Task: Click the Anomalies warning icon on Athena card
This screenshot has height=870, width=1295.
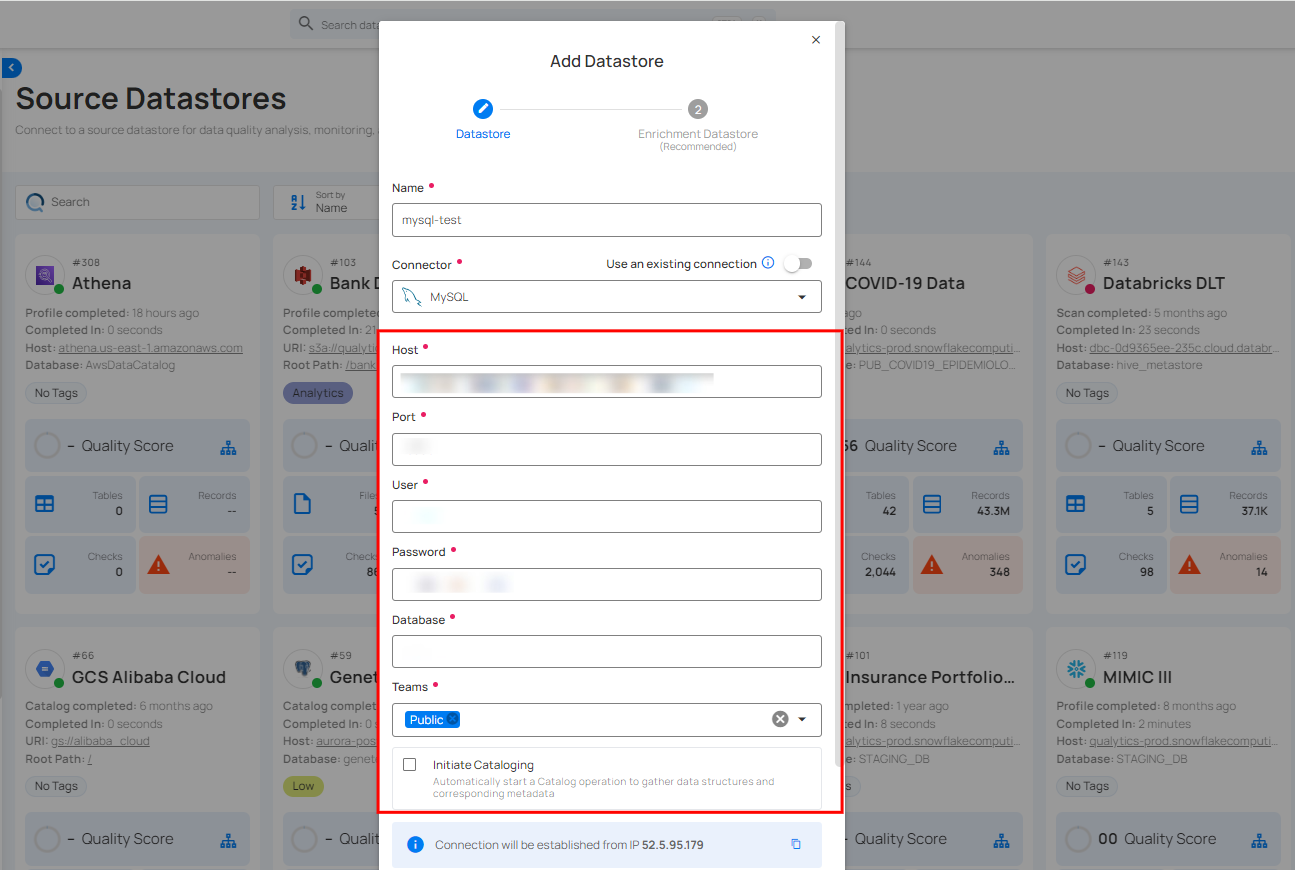Action: pos(158,565)
